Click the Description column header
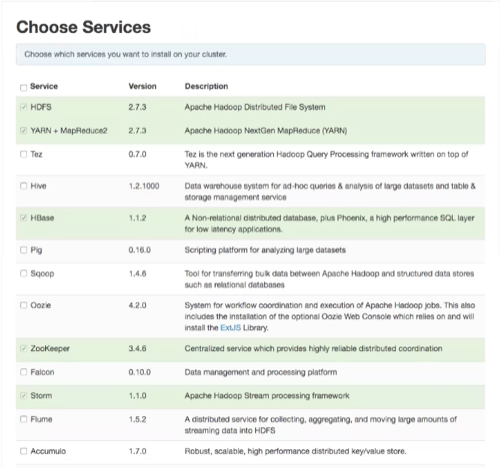 click(x=206, y=86)
